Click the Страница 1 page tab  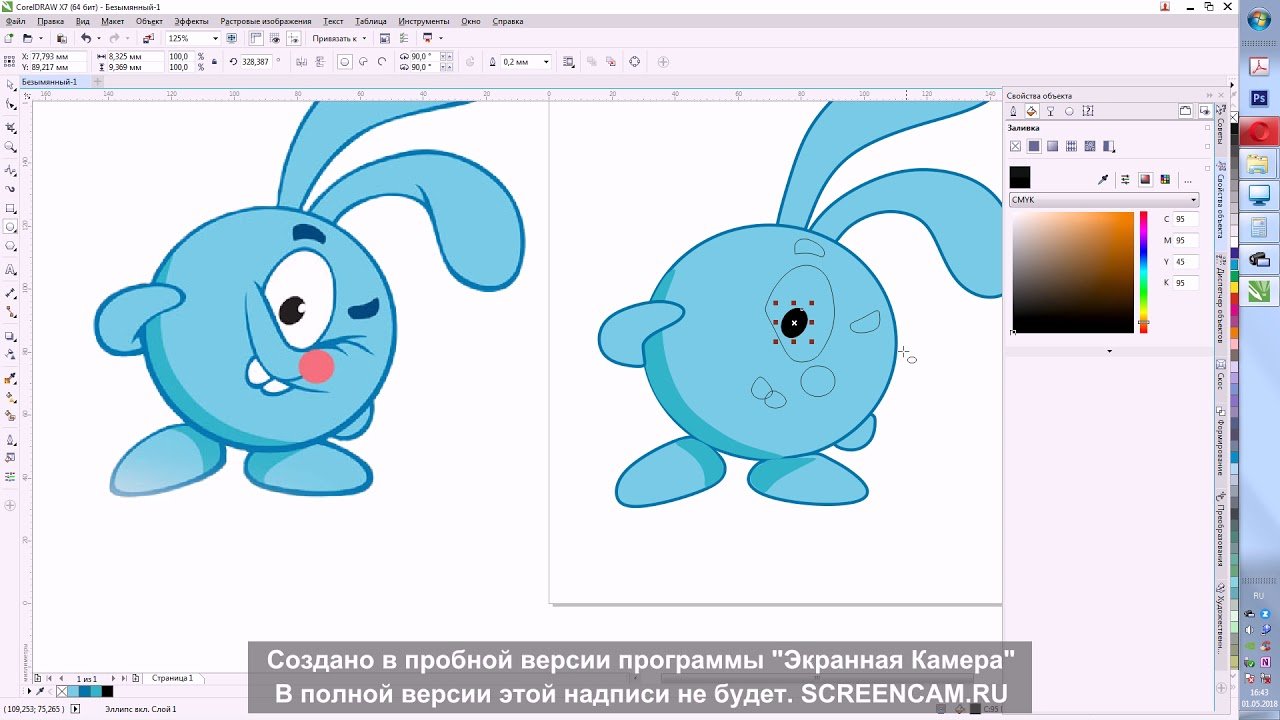(x=171, y=678)
